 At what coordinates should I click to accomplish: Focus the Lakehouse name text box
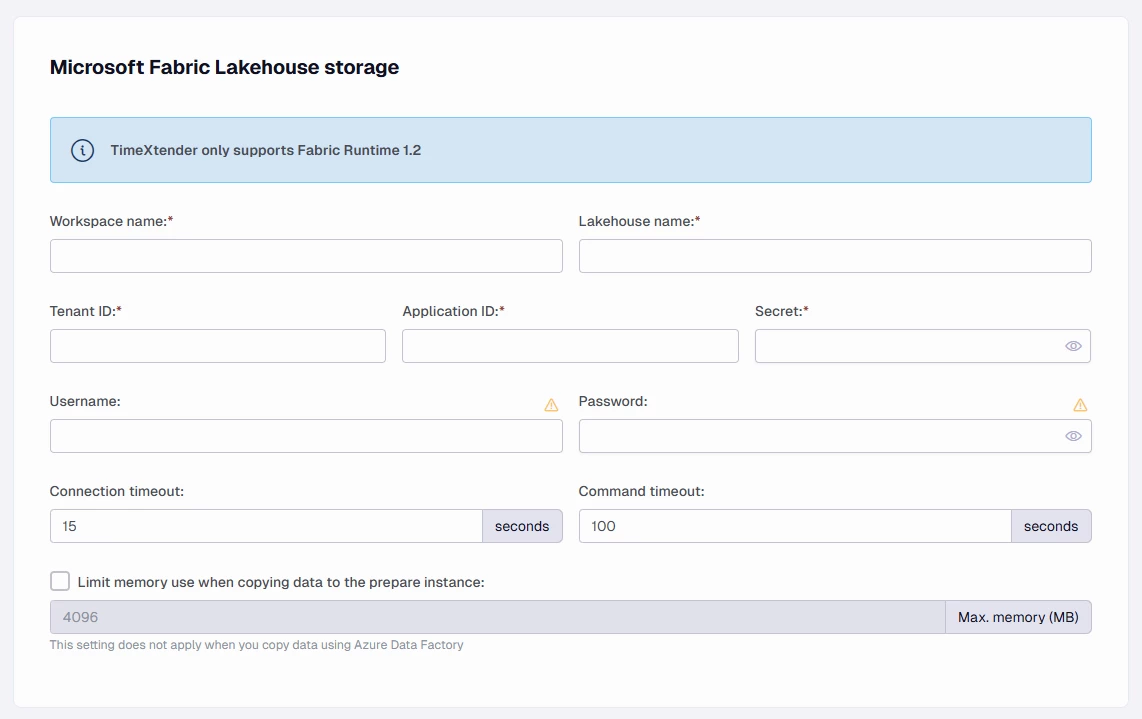click(x=835, y=256)
